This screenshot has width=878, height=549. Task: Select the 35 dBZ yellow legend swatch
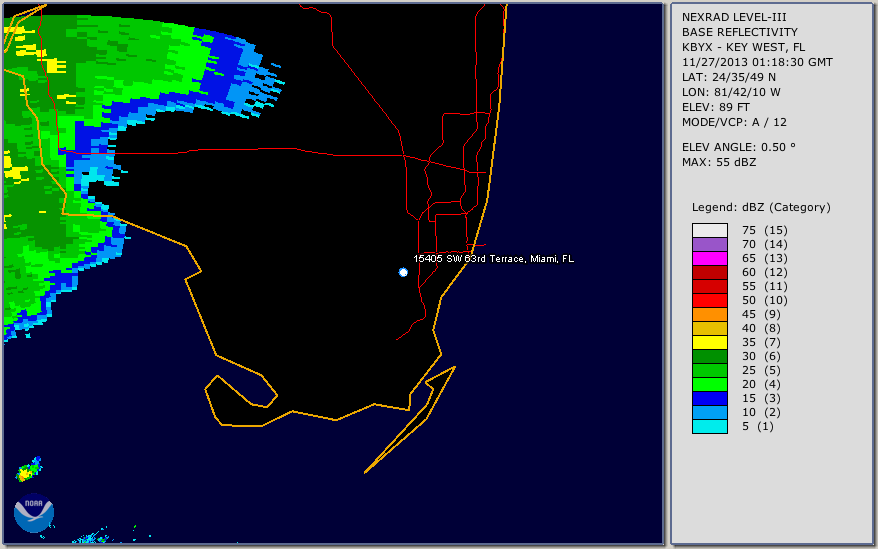click(710, 342)
